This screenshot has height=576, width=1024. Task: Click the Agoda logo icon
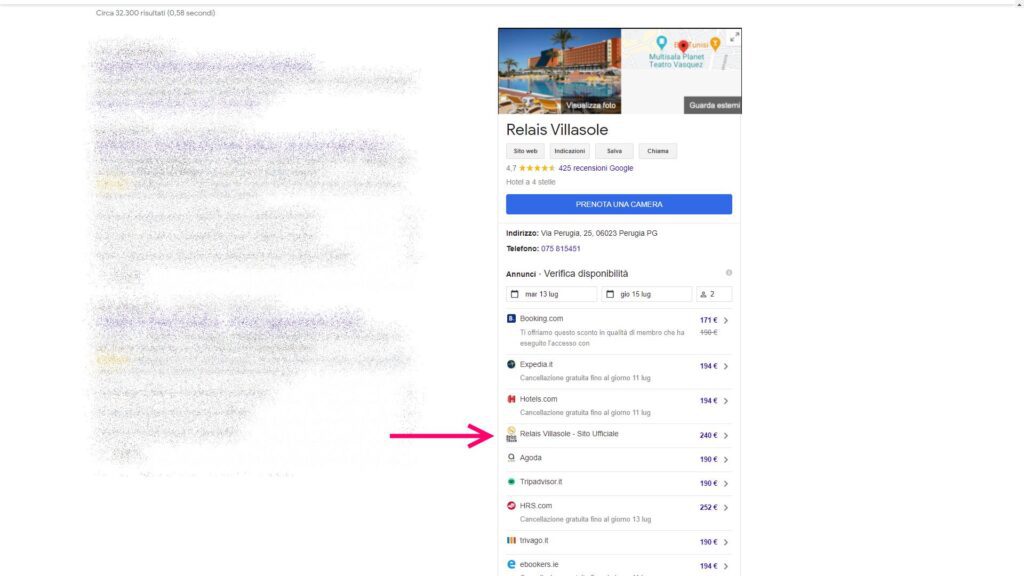coord(511,458)
